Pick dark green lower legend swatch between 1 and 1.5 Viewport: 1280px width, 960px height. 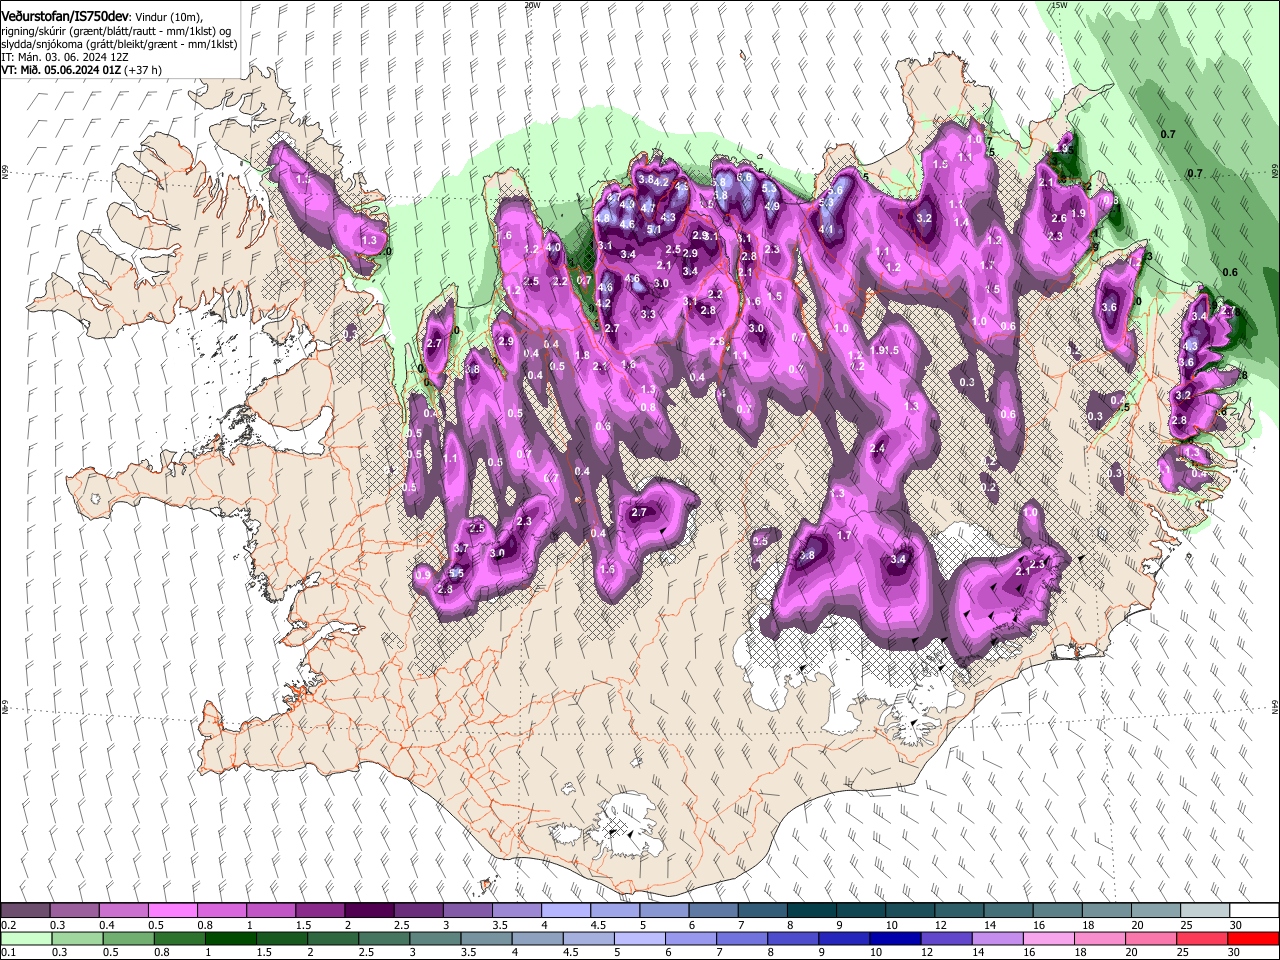[x=230, y=939]
